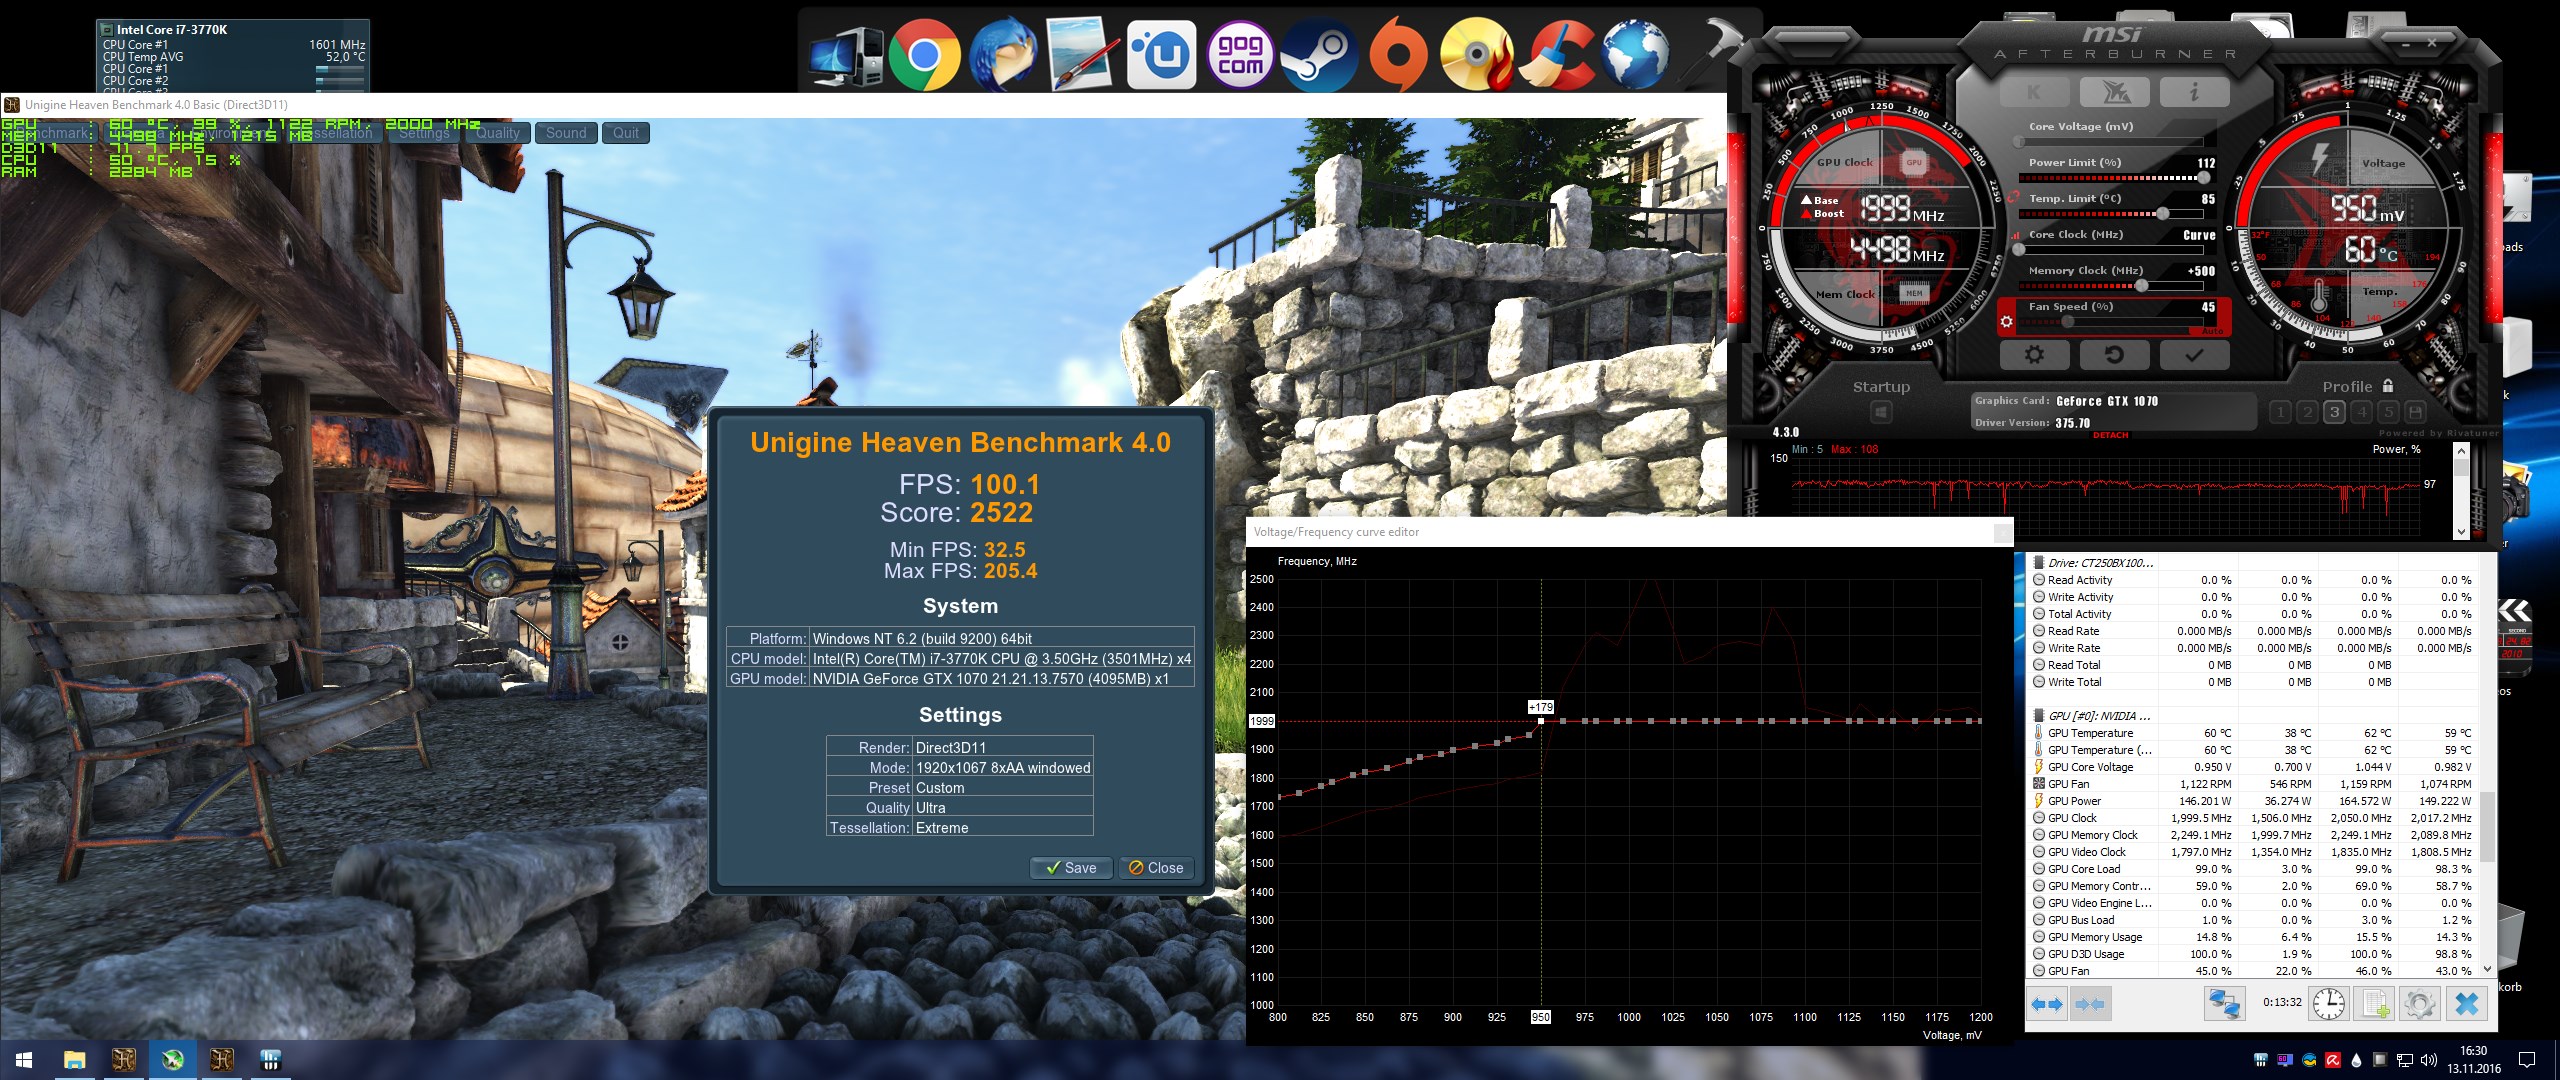Click the save profile floppy icon
Viewport: 2560px width, 1080px height.
tap(2415, 412)
